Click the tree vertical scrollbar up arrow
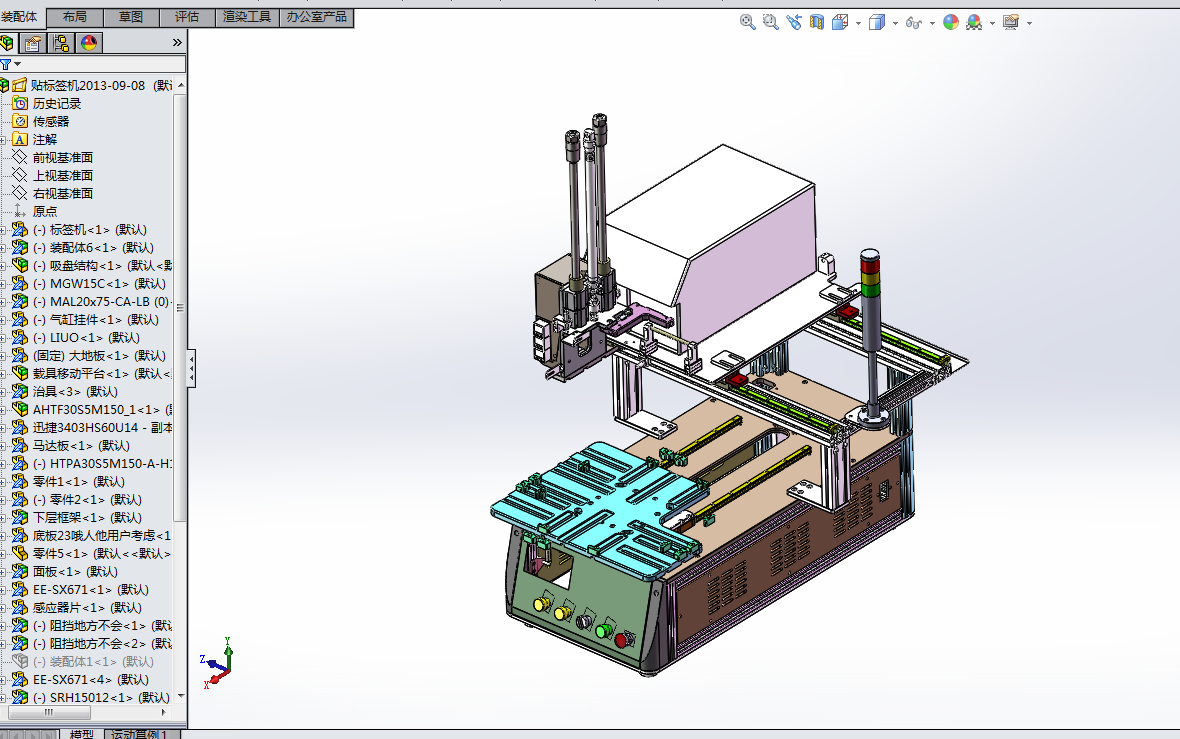 tap(181, 86)
